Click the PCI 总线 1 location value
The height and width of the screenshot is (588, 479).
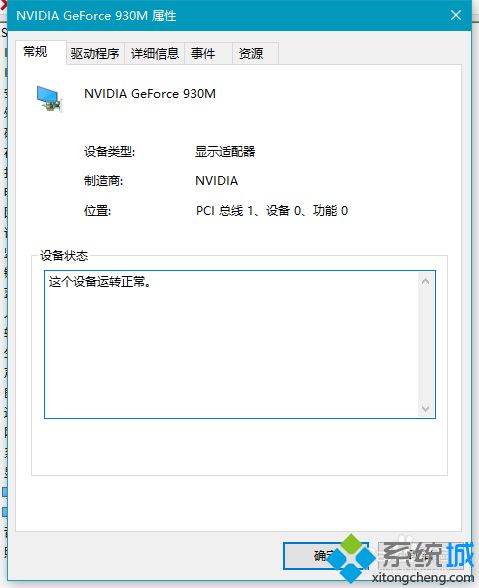click(272, 211)
